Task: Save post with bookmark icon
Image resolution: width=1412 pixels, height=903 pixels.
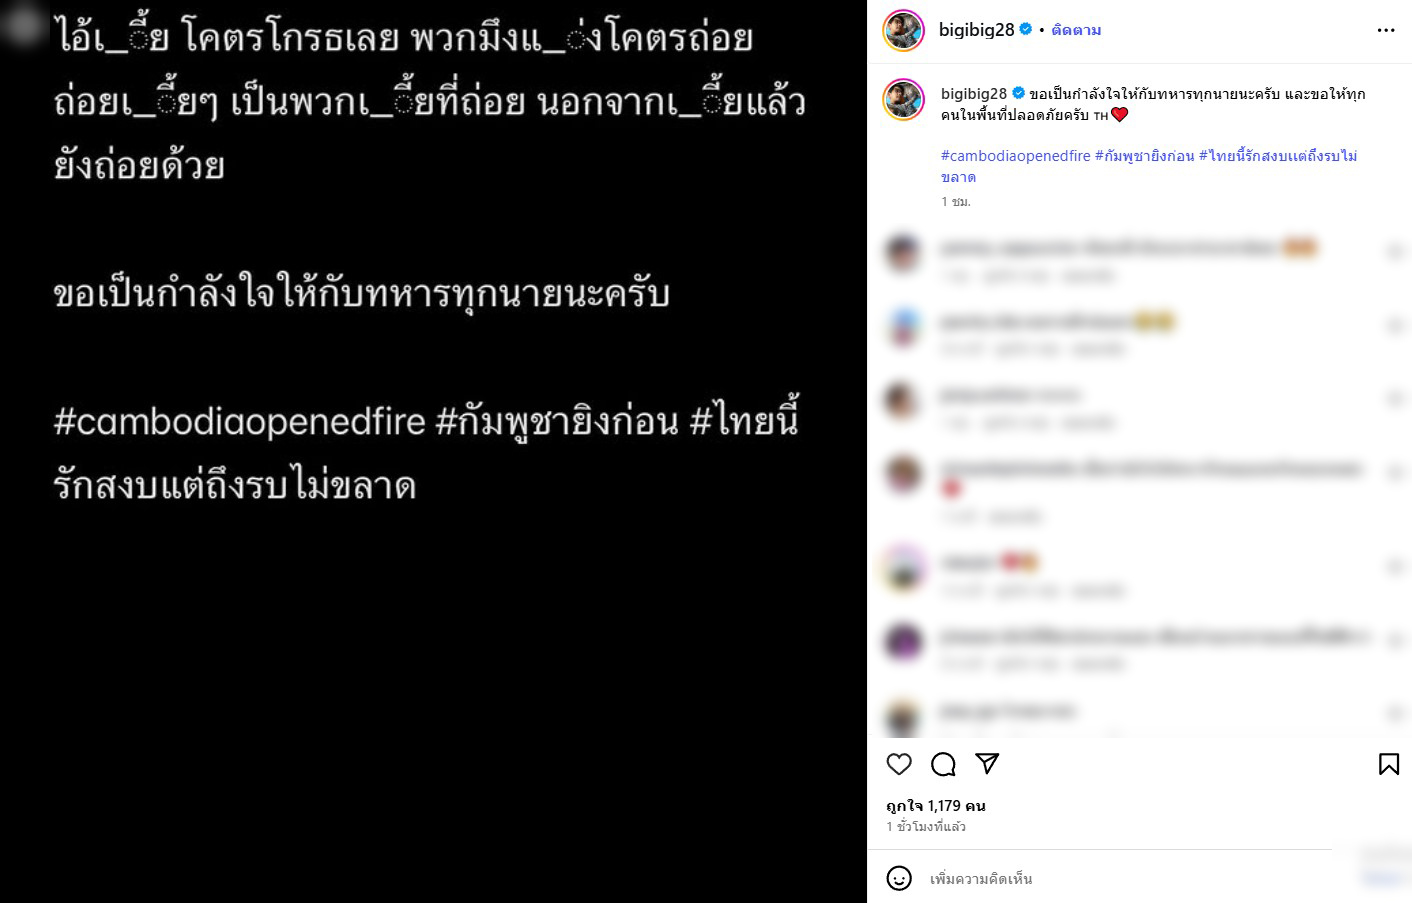Action: point(1389,764)
